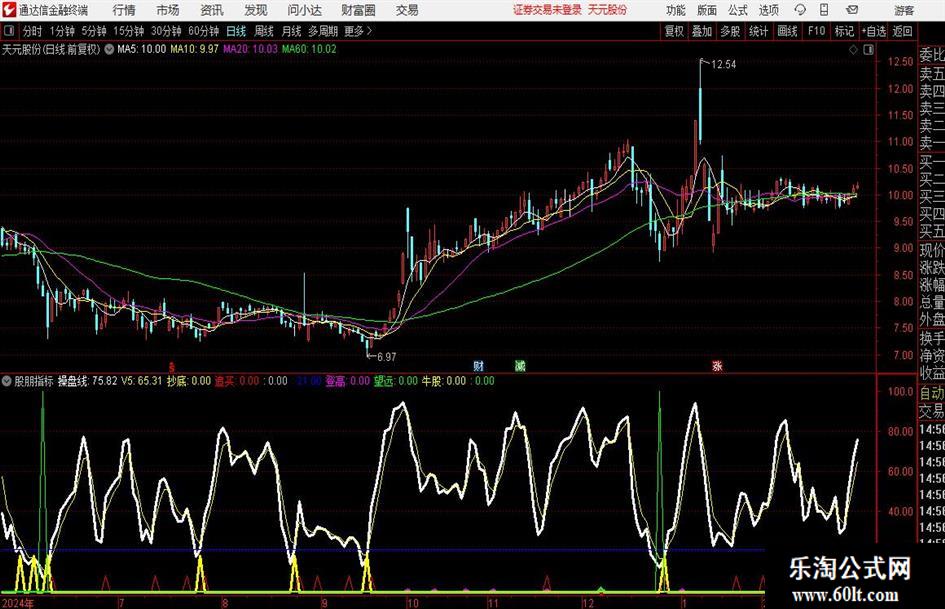Viewport: 945px width, 609px height.
Task: Click the 登高: 0.00 value
Action: tap(348, 381)
